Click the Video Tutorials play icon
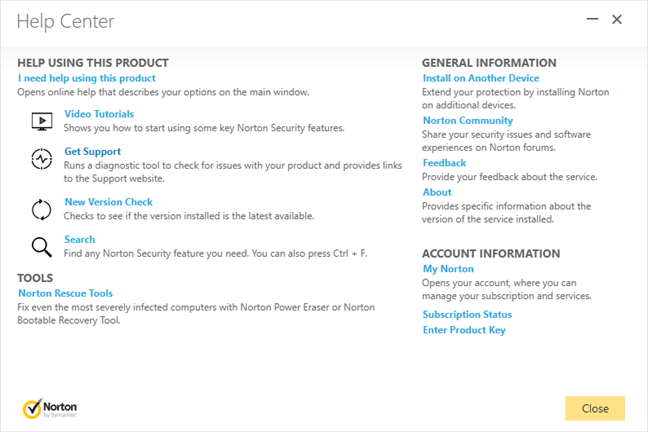This screenshot has height=432, width=648. point(42,122)
